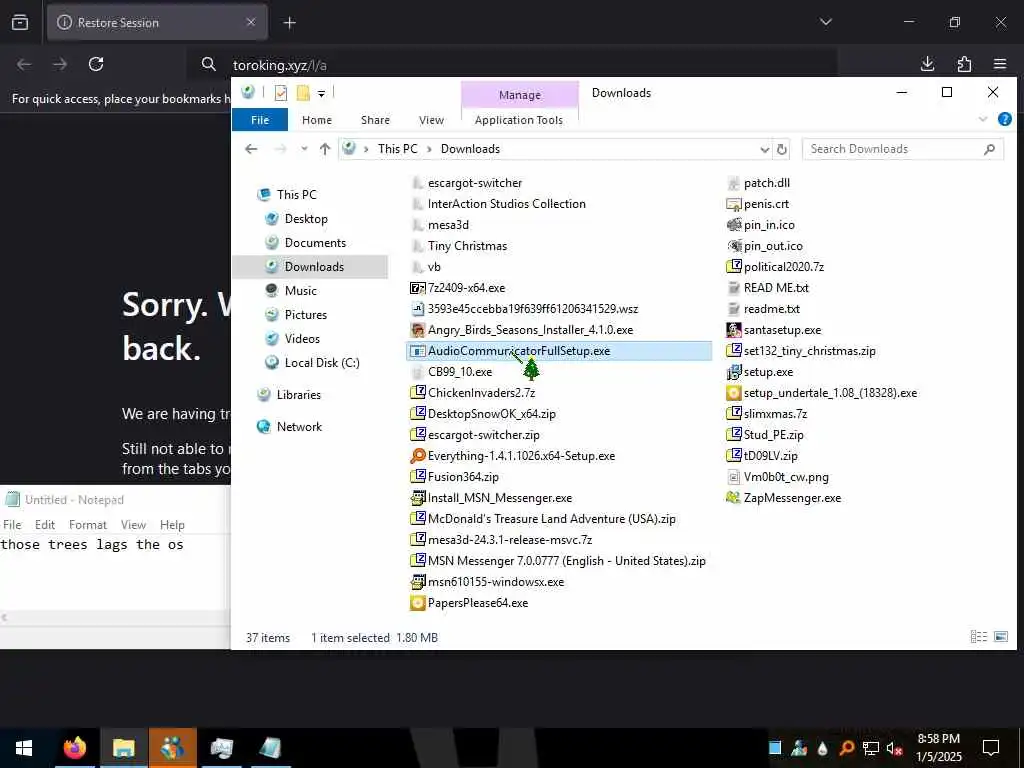Select the santasetup.exe file icon
1024x768 pixels.
click(733, 330)
